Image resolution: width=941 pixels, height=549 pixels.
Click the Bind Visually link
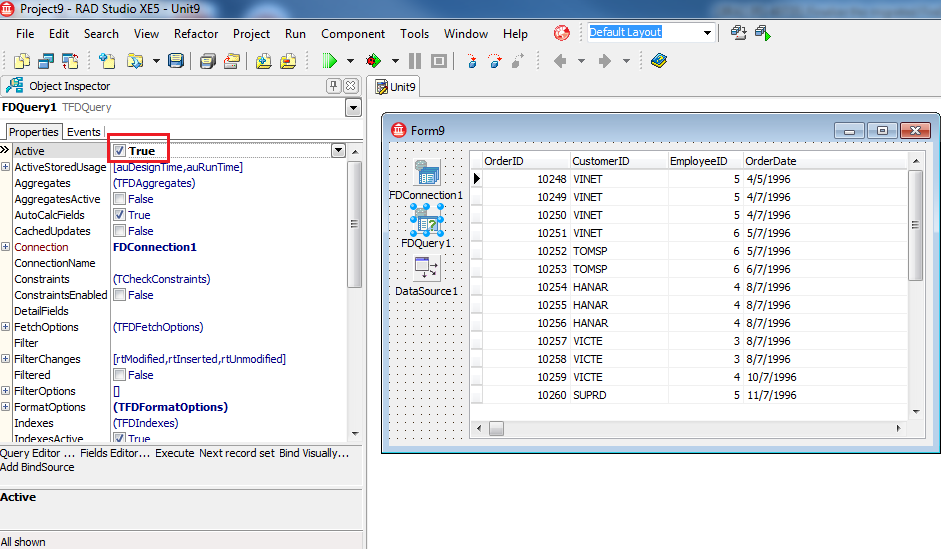314,453
